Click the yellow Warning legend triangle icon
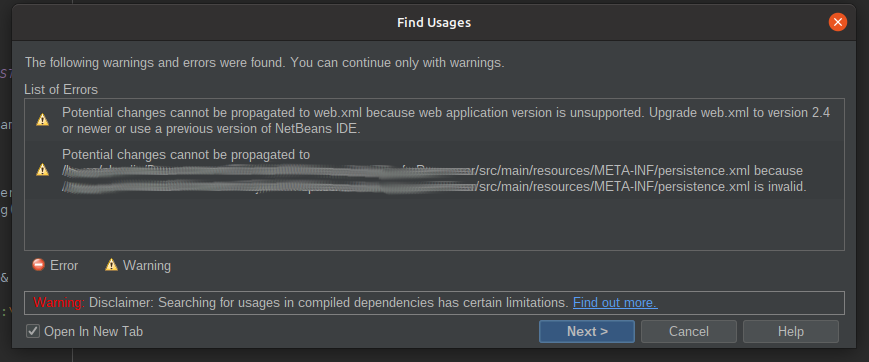Screen dimensions: 869x362 click(x=111, y=265)
